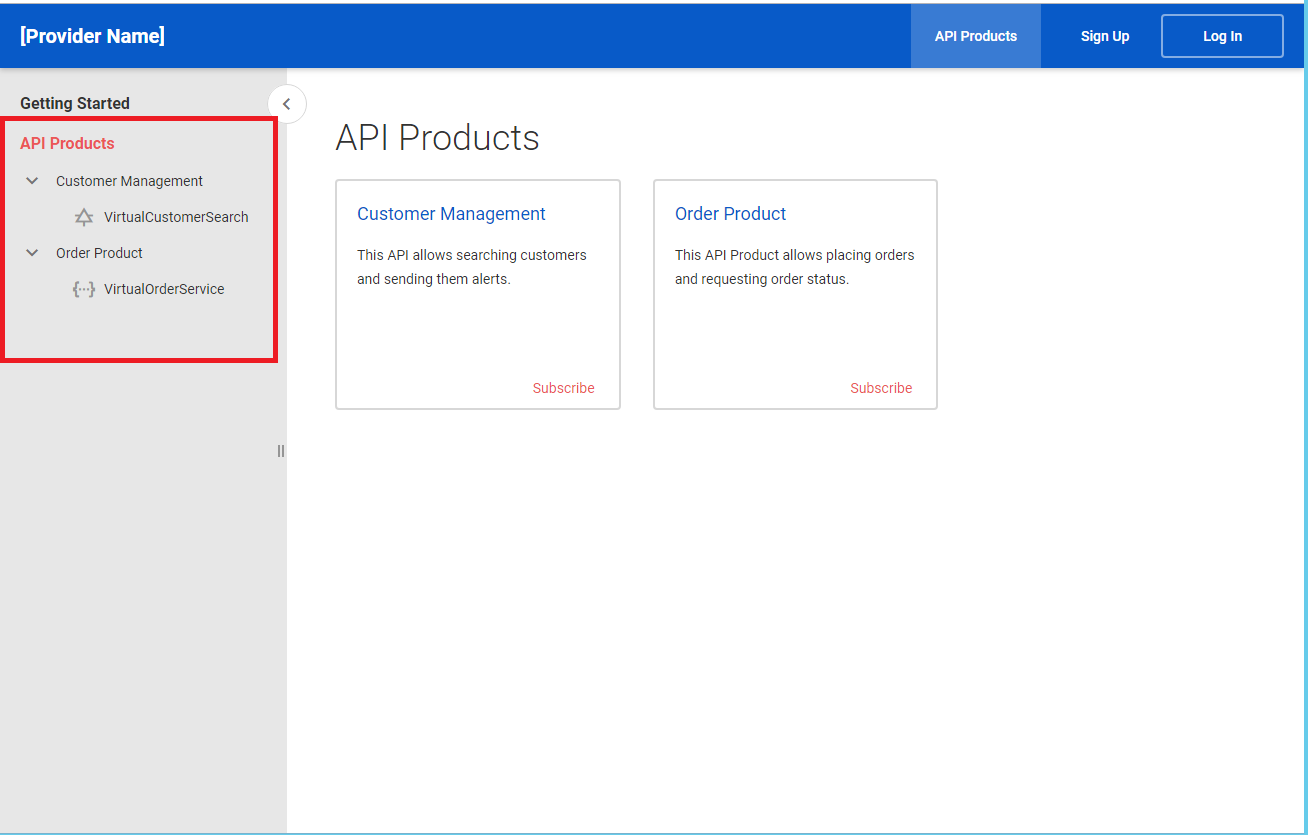
Task: Open the Sign Up page
Action: (1105, 36)
